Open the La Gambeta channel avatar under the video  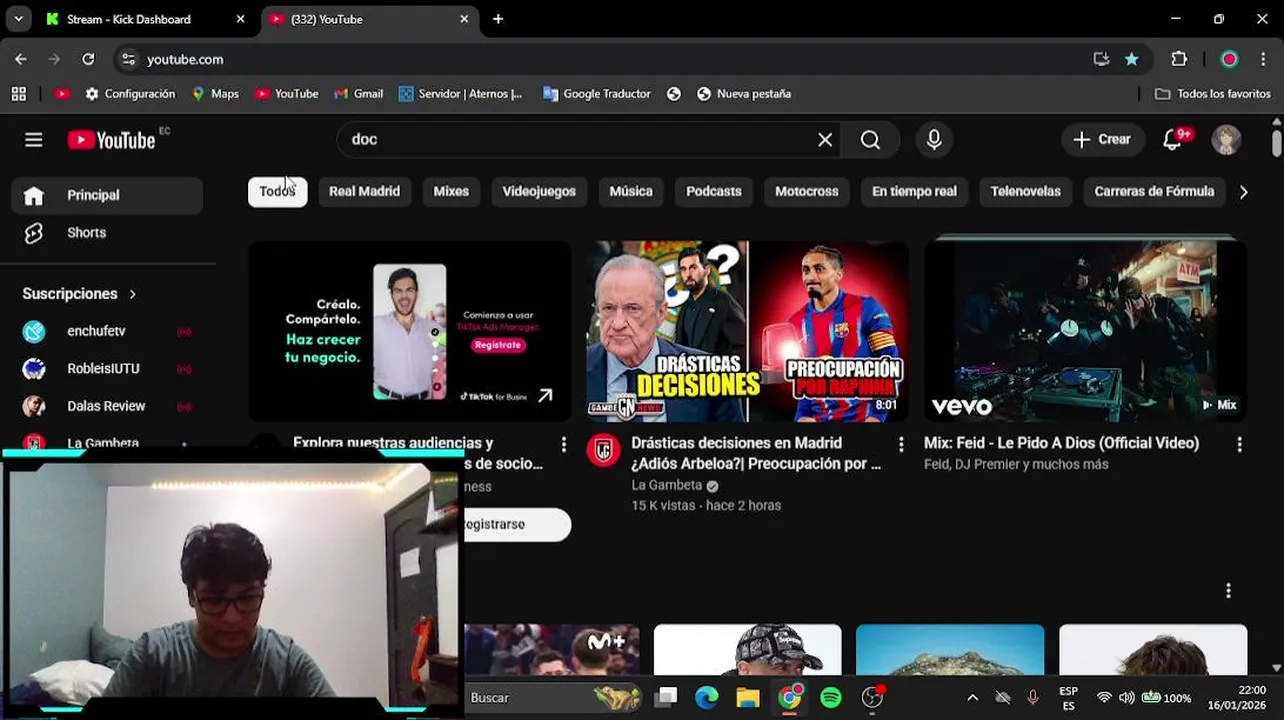tap(603, 451)
